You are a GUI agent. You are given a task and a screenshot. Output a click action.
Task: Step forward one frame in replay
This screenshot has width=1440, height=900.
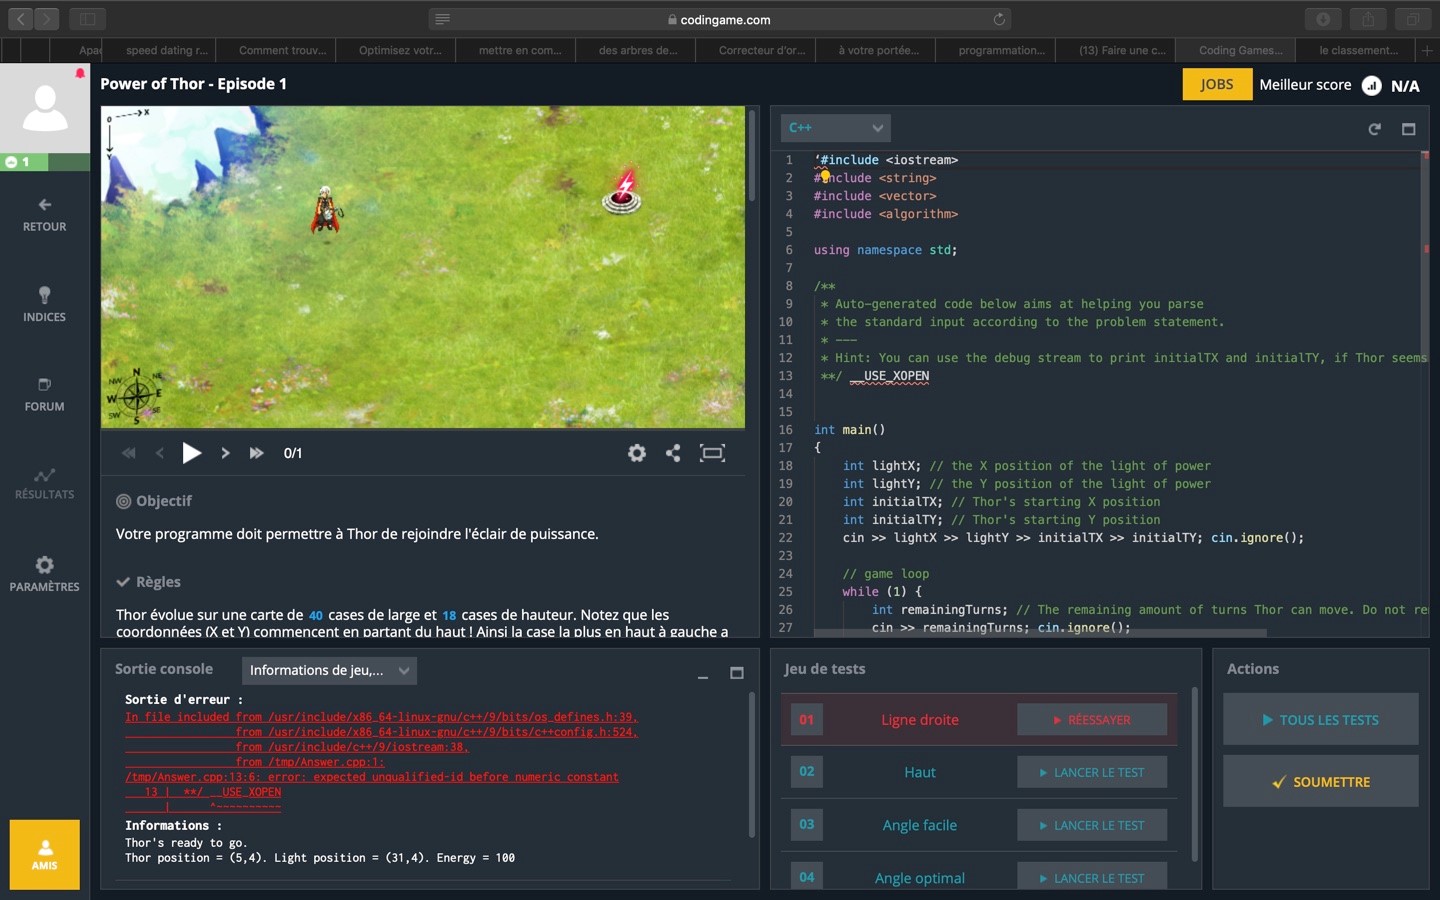click(x=225, y=453)
